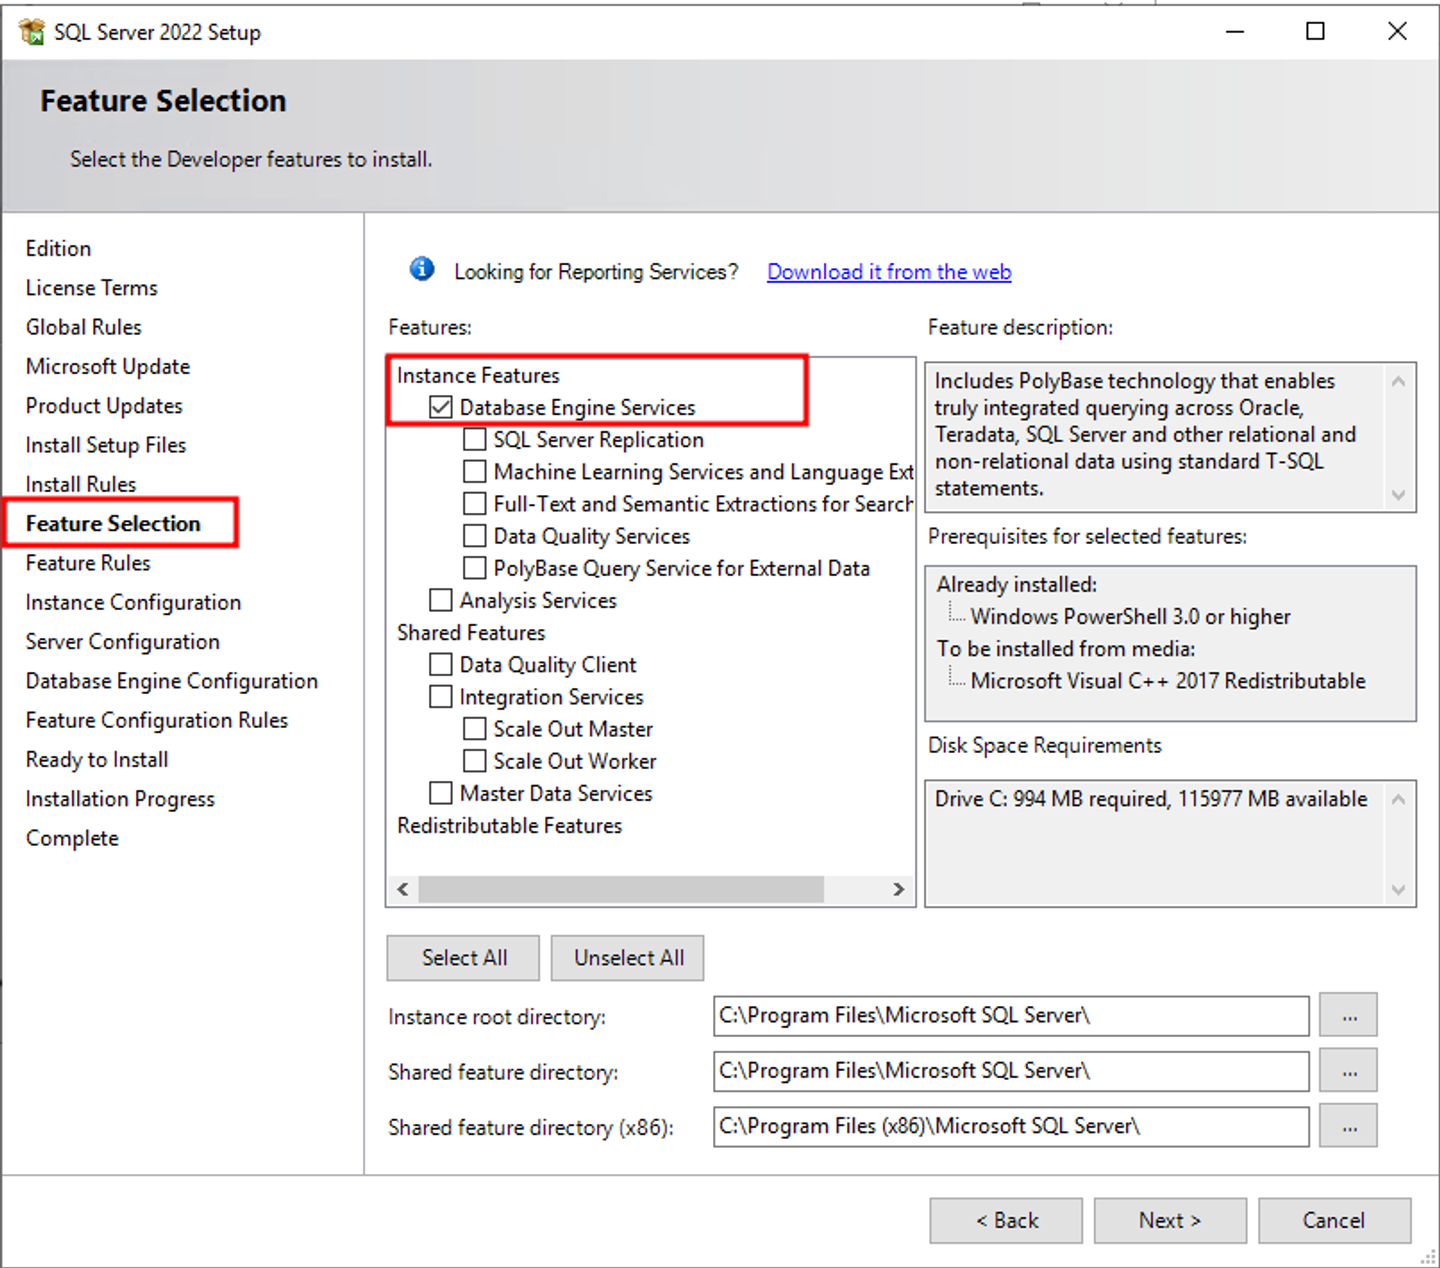1440x1268 pixels.
Task: Select the Instance Configuration step
Action: pyautogui.click(x=133, y=602)
